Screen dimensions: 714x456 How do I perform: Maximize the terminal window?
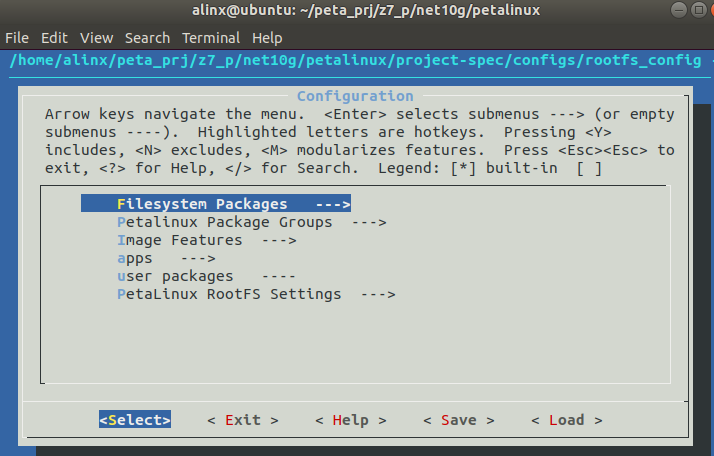coord(699,10)
